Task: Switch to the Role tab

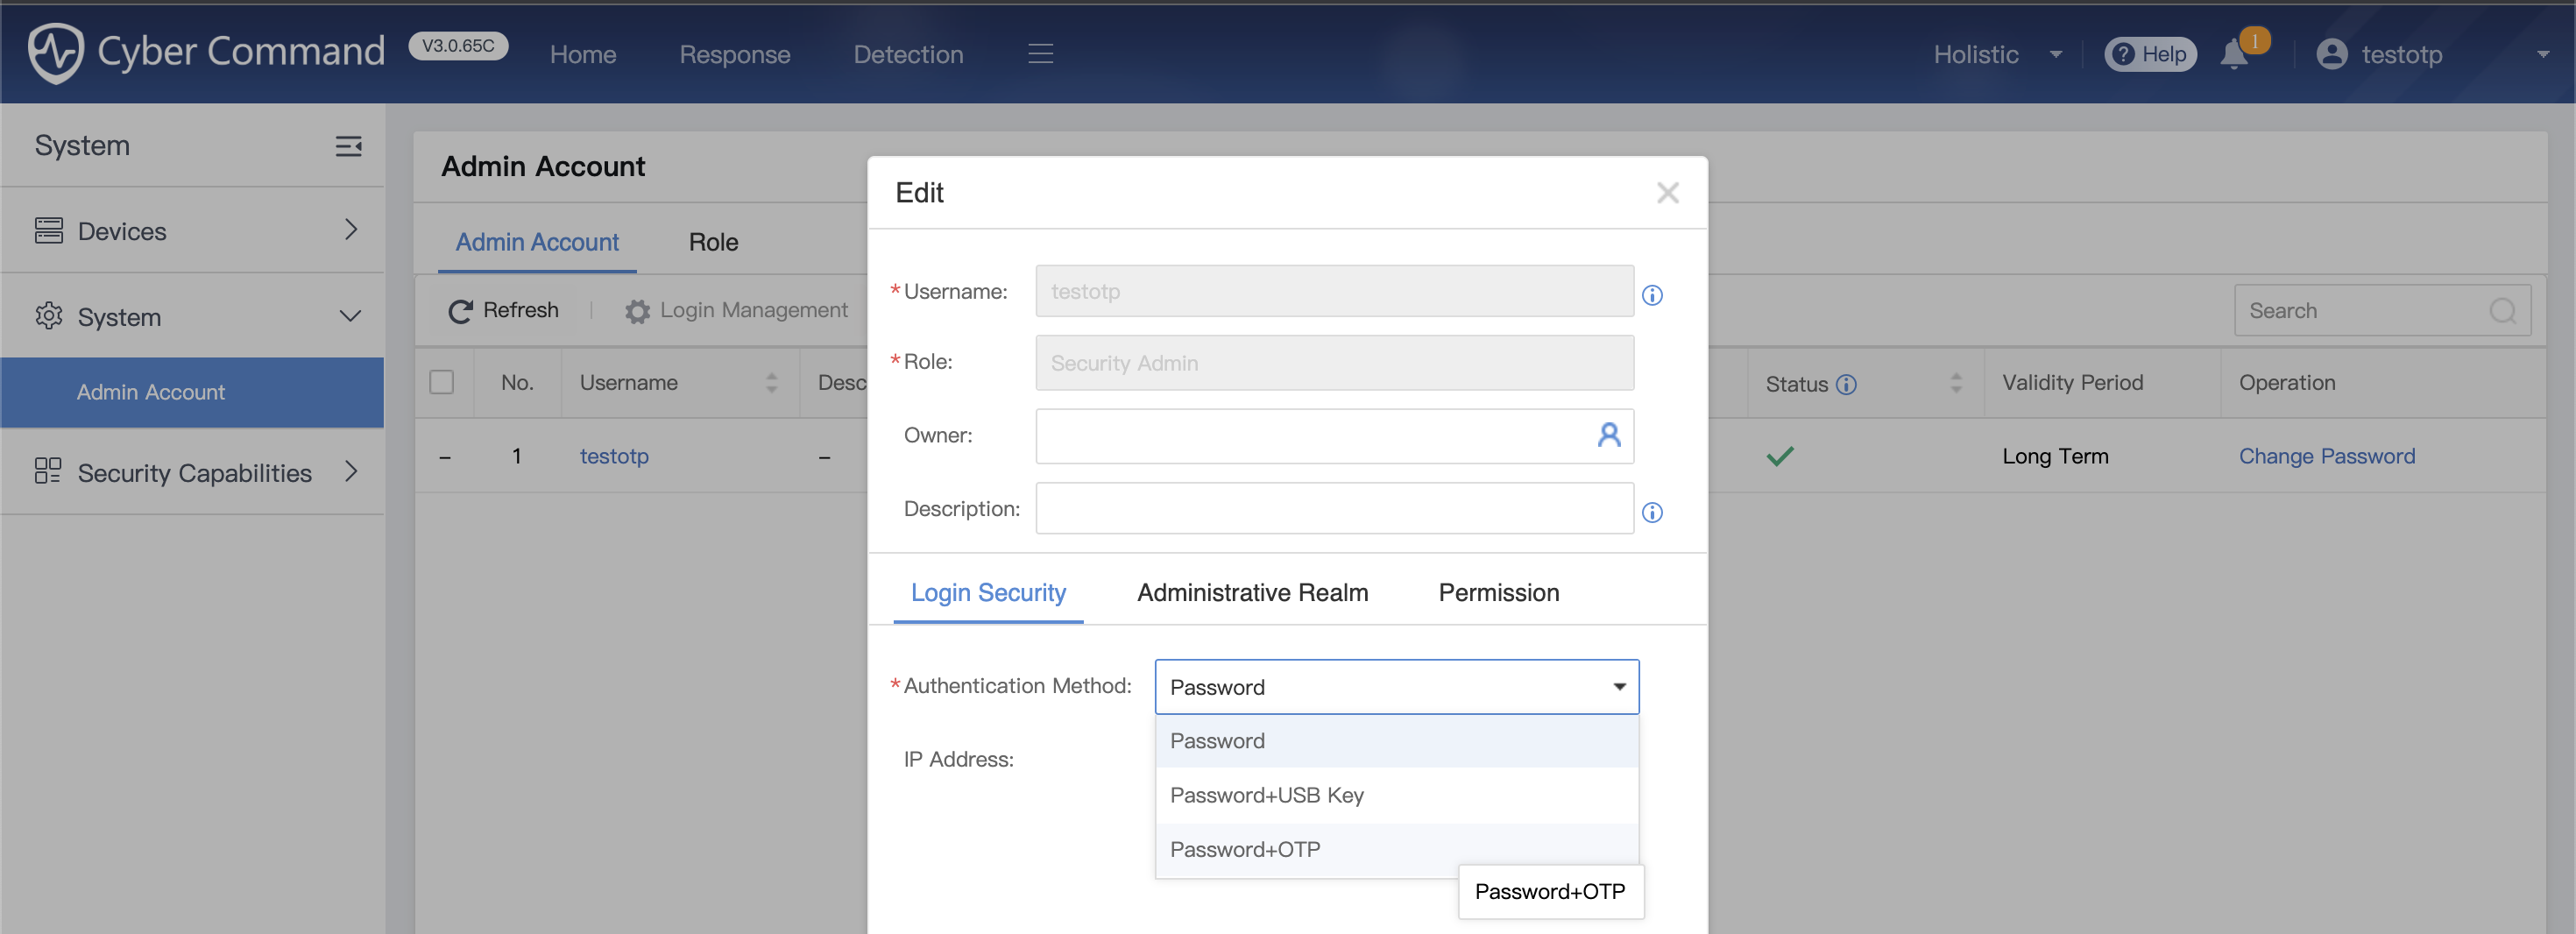Action: (x=712, y=242)
